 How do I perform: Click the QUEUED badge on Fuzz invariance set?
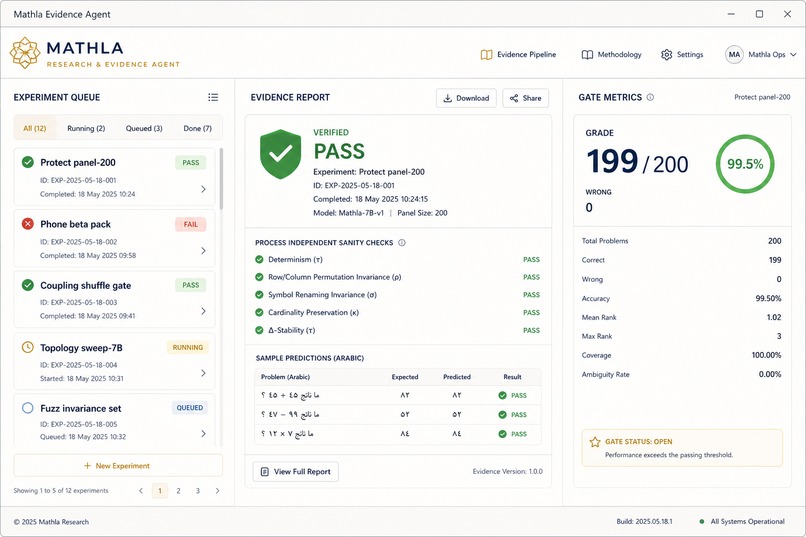tap(190, 408)
